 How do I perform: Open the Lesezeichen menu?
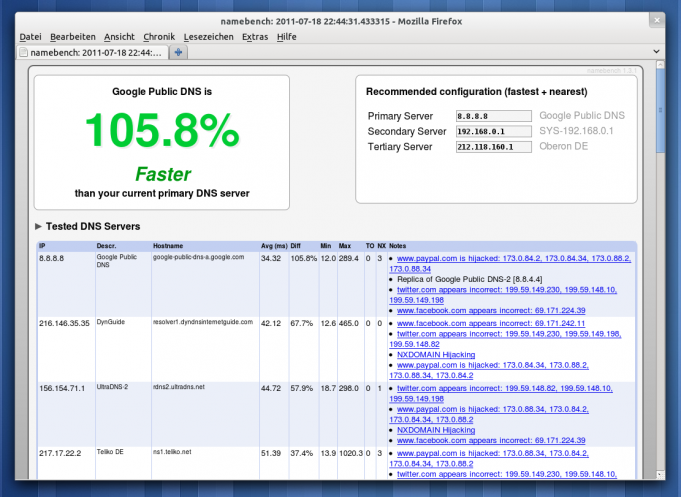209,36
